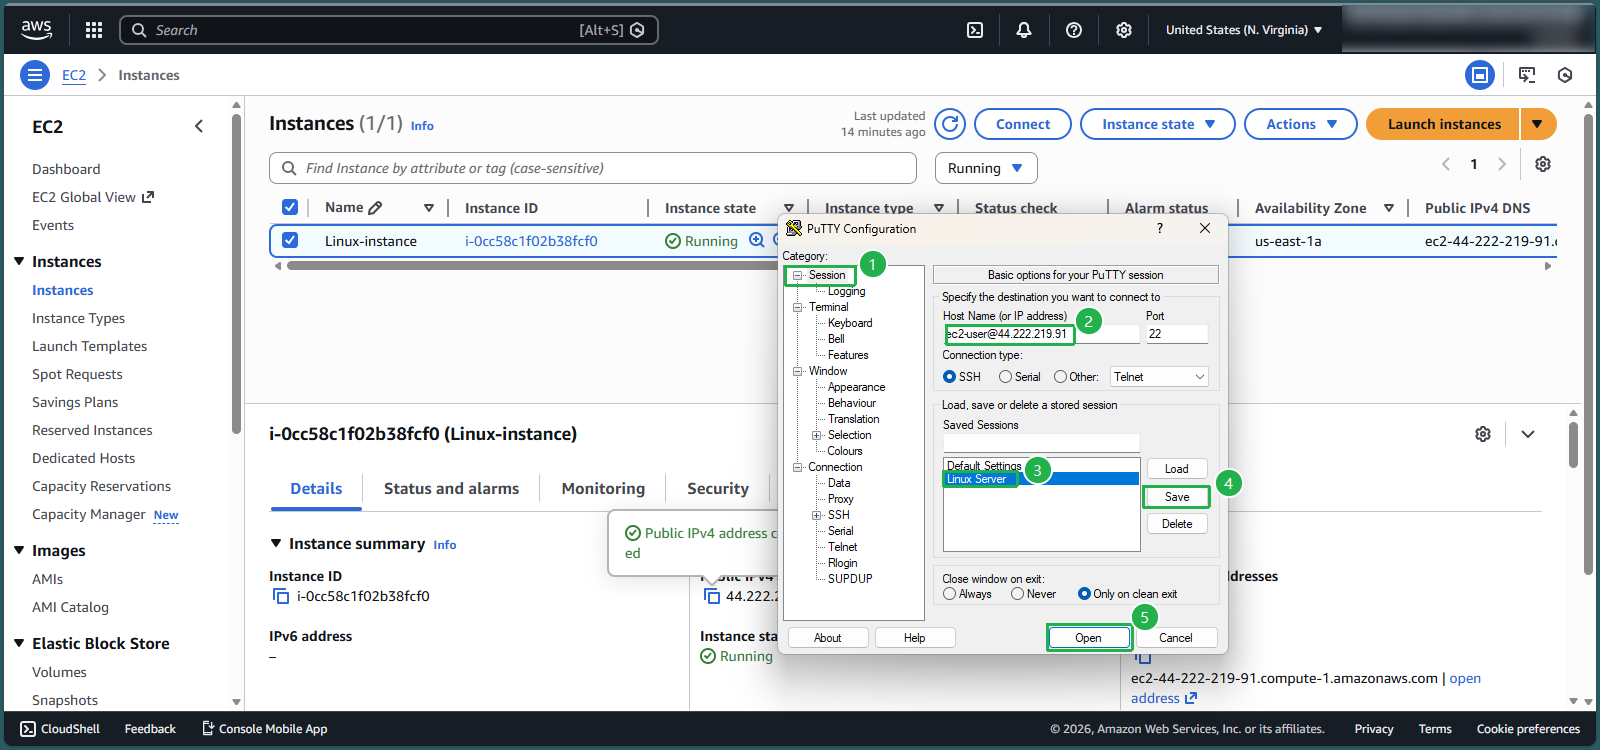Open the tutorials screen icon in breadcrumb bar
Image resolution: width=1600 pixels, height=750 pixels.
pos(1527,75)
